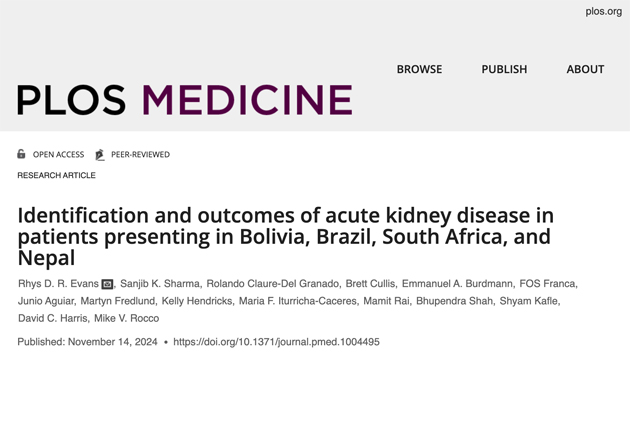Click the envelope icon beside Rhys Evans
The width and height of the screenshot is (630, 425).
coord(107,285)
